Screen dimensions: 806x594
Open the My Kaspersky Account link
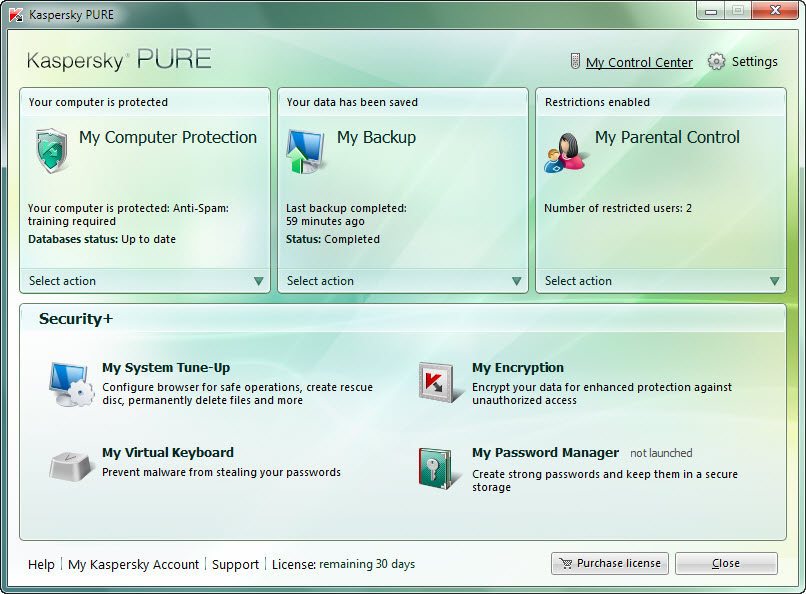tap(133, 564)
